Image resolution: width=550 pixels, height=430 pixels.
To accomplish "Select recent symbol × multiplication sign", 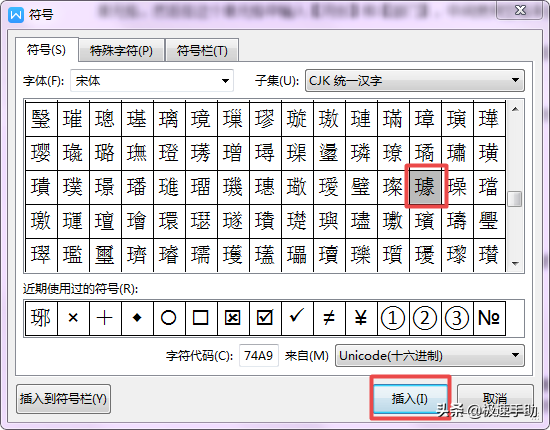I will click(x=73, y=318).
